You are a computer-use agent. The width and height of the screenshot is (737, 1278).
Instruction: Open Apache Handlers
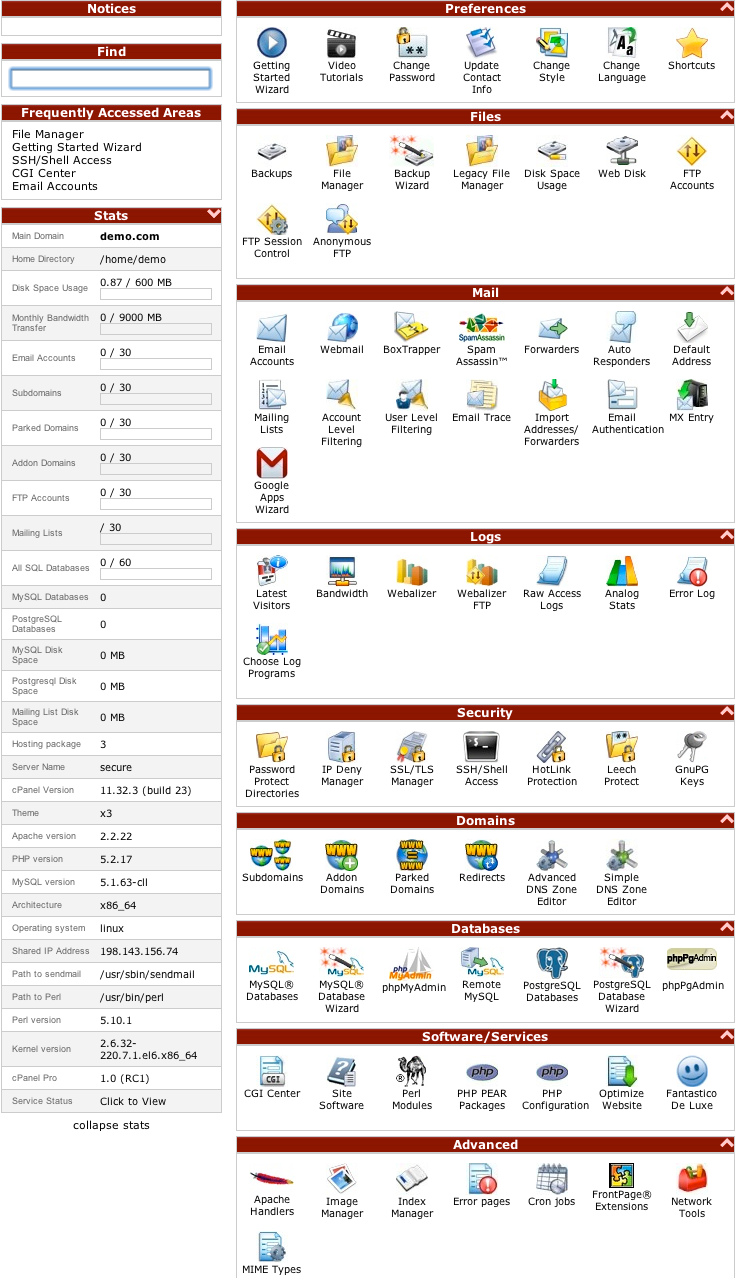pyautogui.click(x=271, y=1179)
